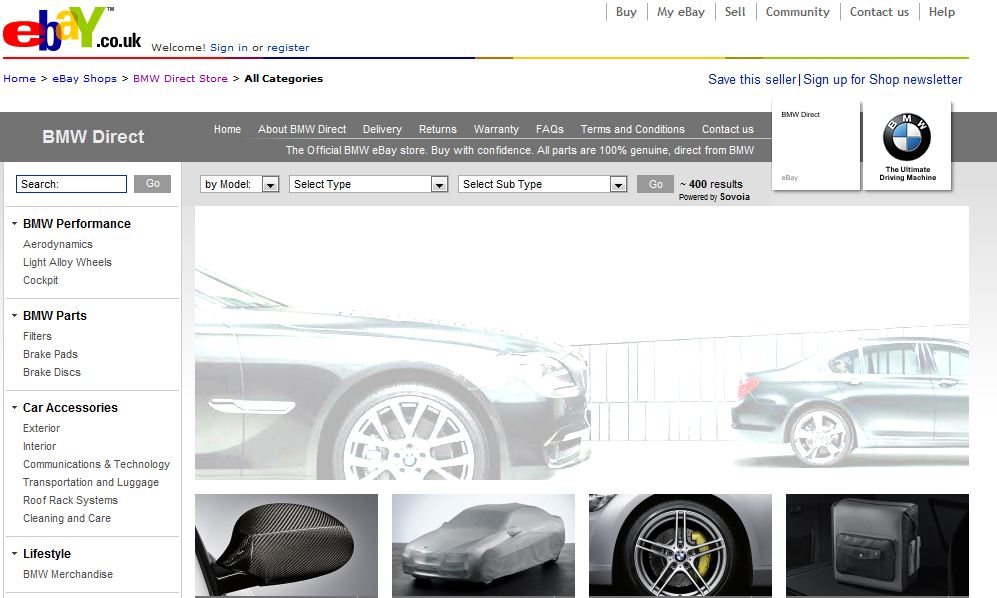This screenshot has height=598, width=997.
Task: Open My eBay menu
Action: pos(680,11)
